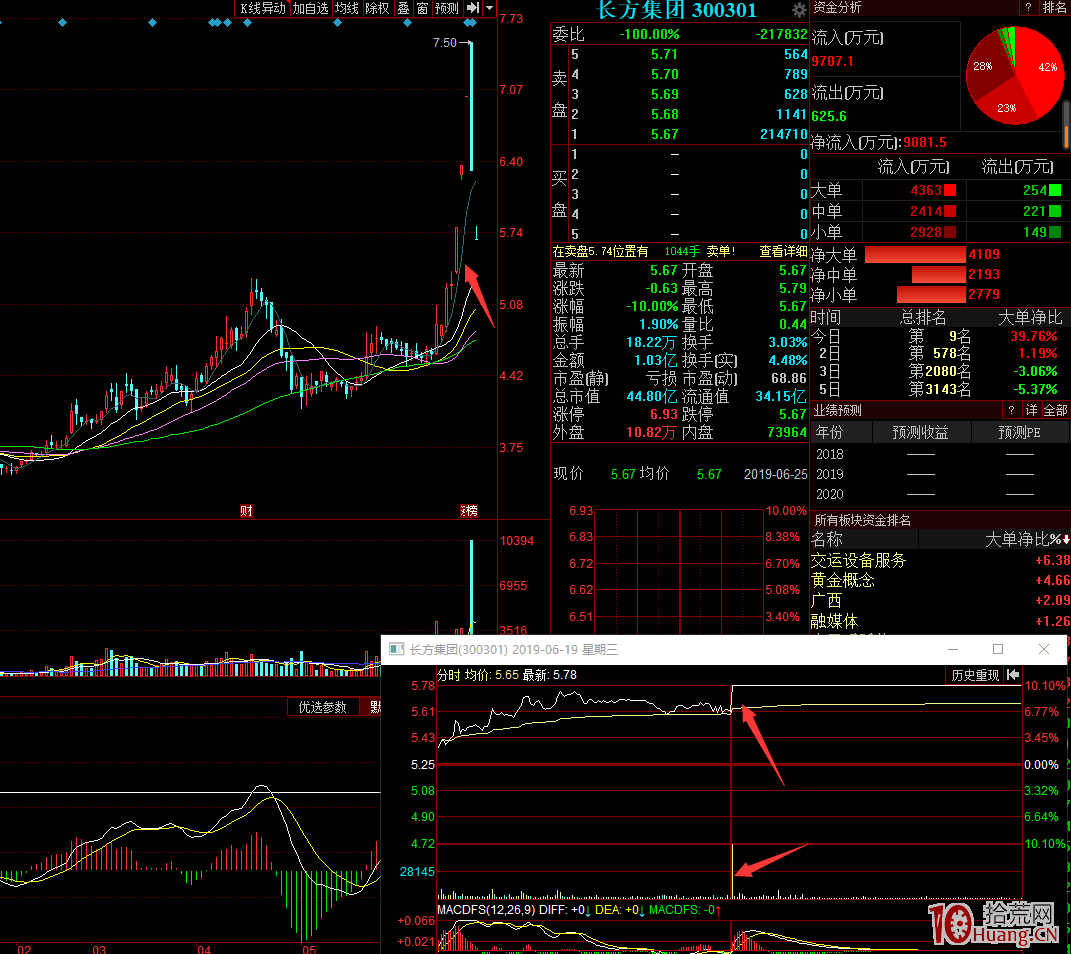Viewport: 1071px width, 954px height.
Task: Click the jump-to-end arrow icon in chart toolbar
Action: click(x=473, y=8)
